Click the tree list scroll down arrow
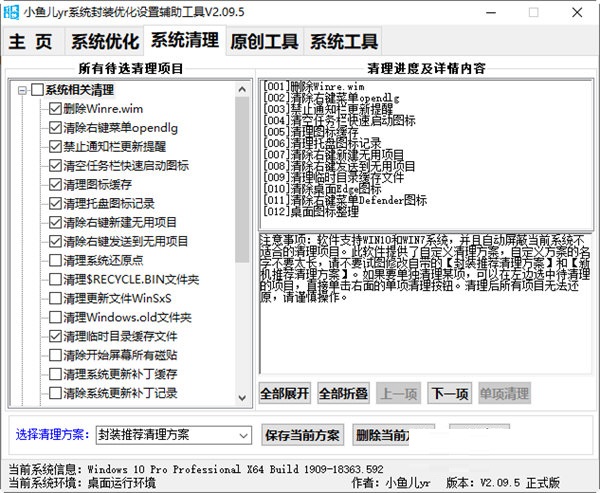 [242, 398]
